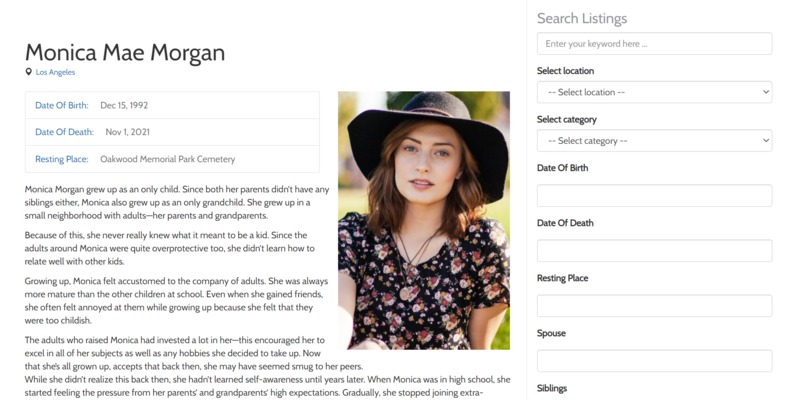Focus the Date Of Death search field
The image size is (806, 400).
(654, 250)
